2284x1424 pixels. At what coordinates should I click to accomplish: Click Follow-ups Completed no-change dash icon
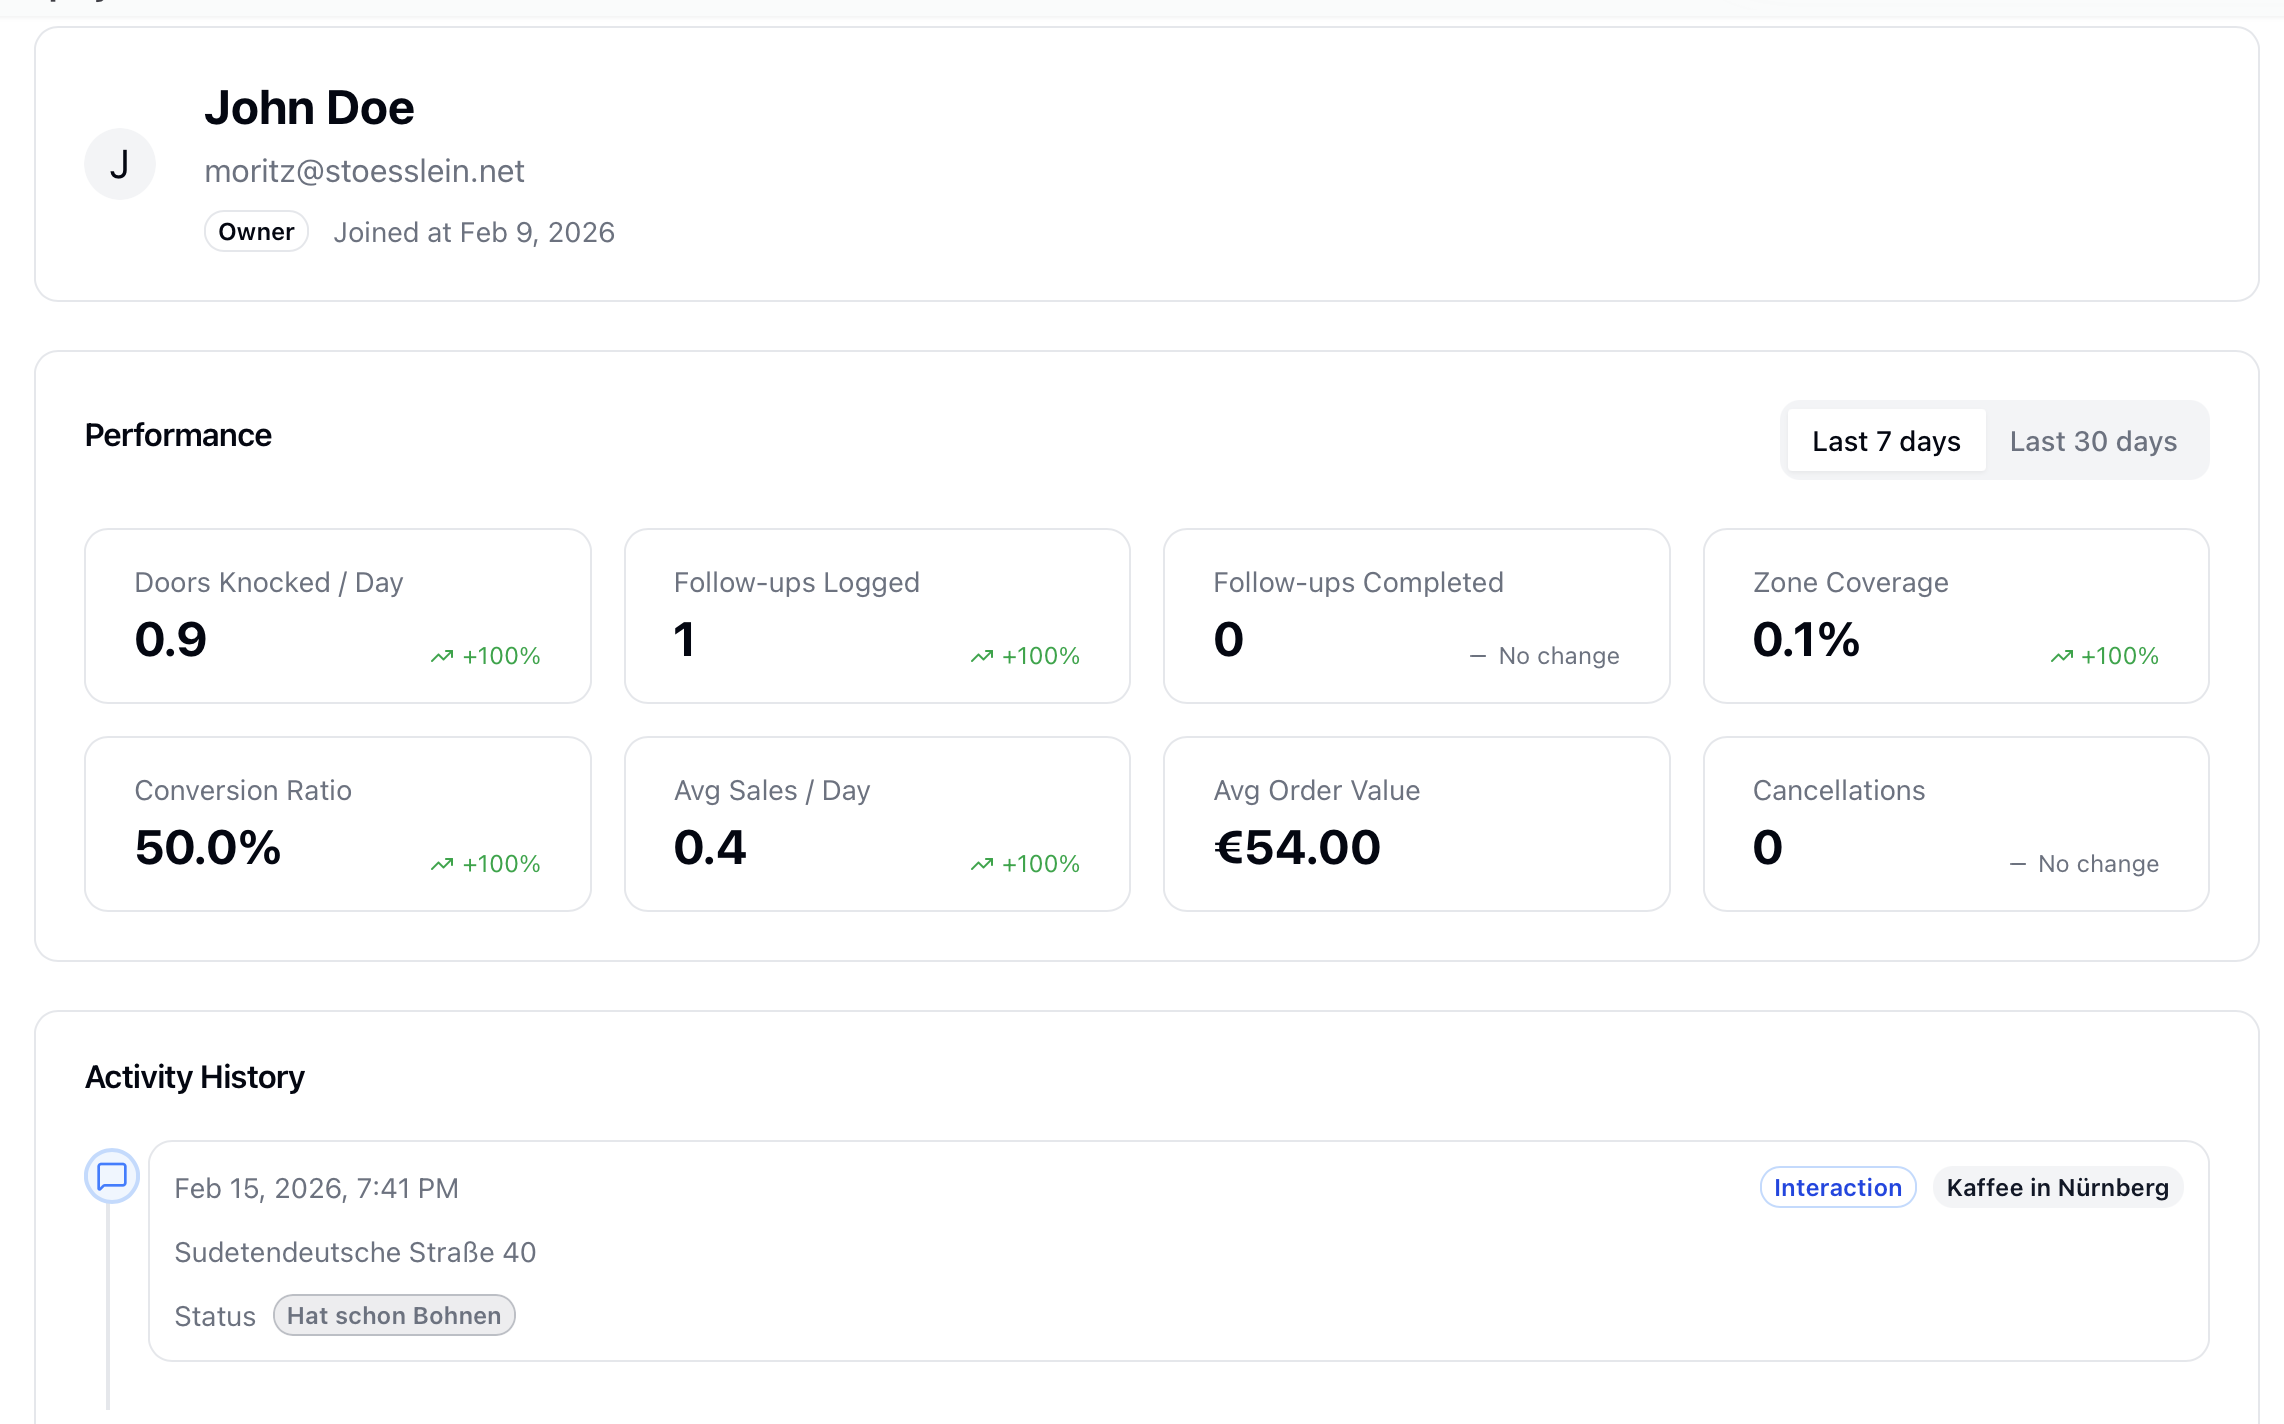point(1477,656)
